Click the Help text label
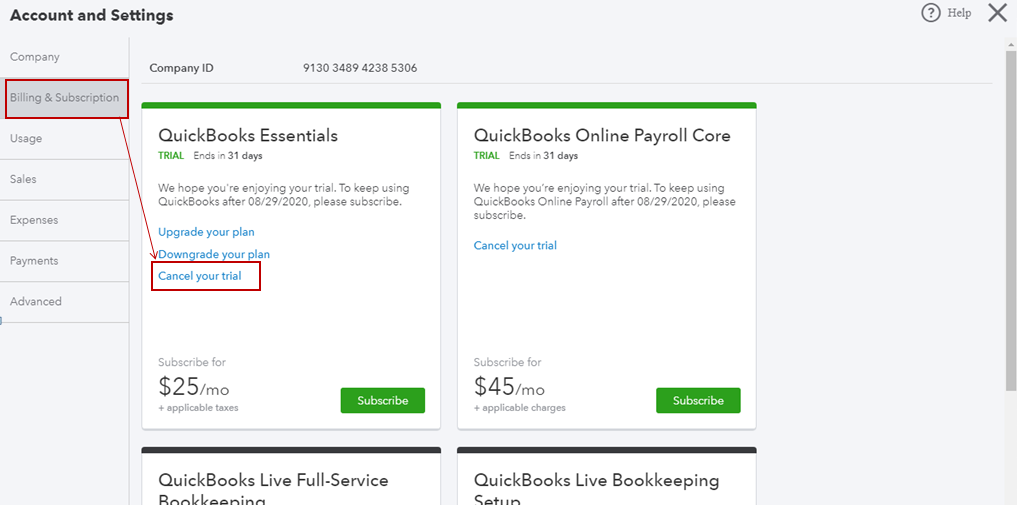1017x505 pixels. 959,13
